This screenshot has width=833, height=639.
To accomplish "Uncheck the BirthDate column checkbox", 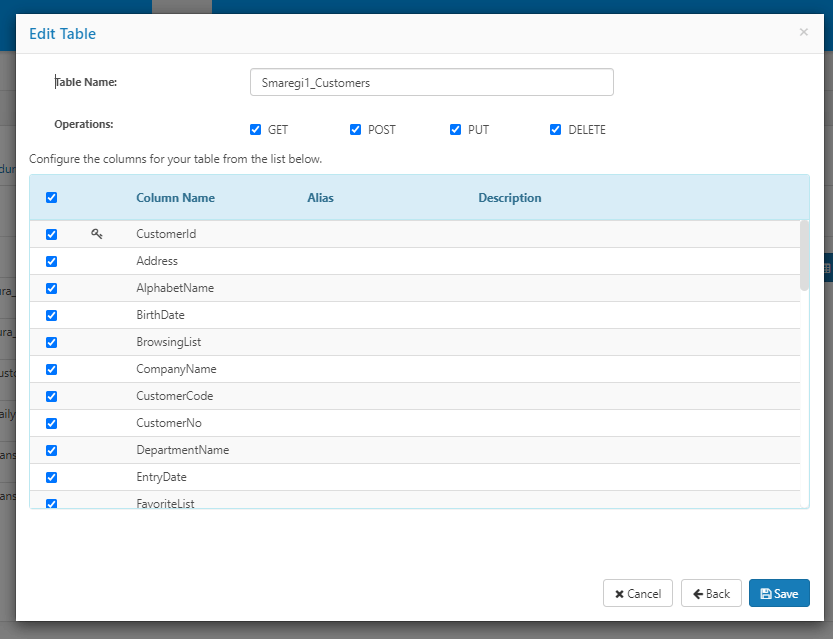I will tap(52, 316).
